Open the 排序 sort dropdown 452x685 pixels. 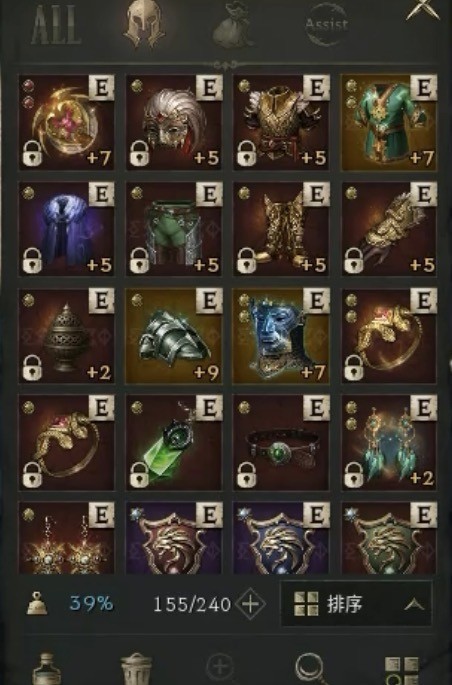(x=356, y=604)
